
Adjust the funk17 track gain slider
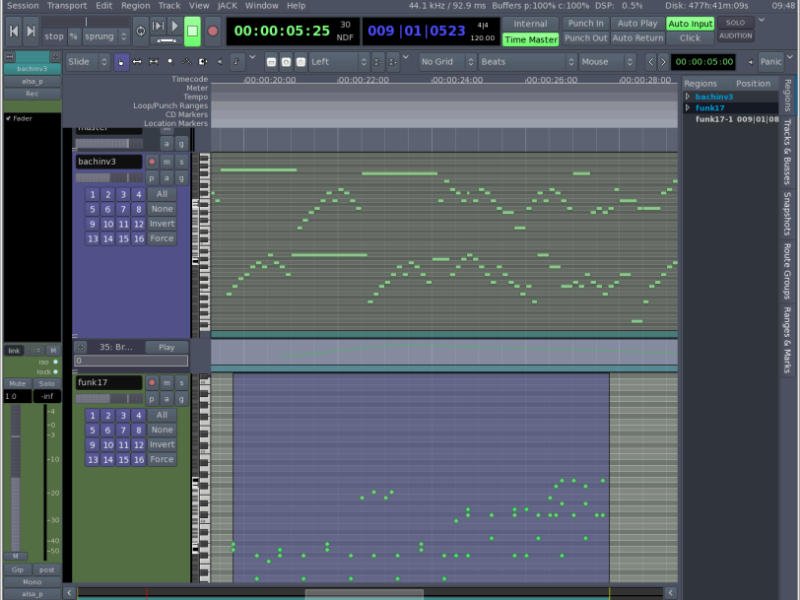[108, 398]
